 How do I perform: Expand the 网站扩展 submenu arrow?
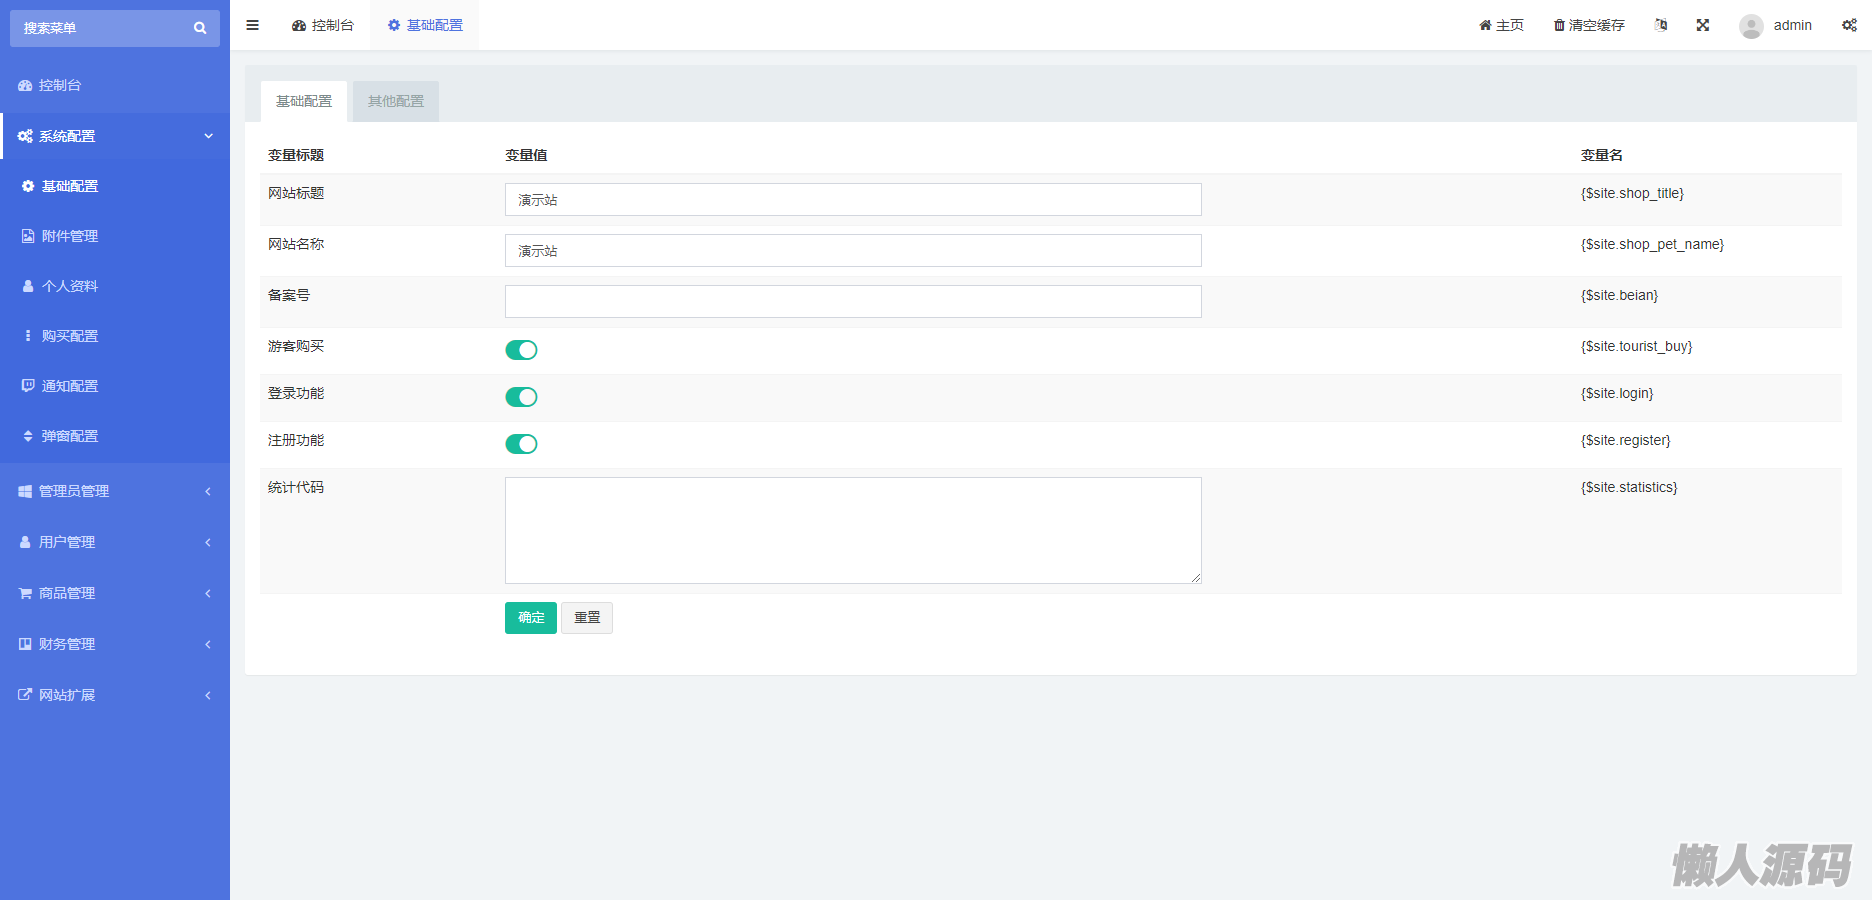[208, 695]
